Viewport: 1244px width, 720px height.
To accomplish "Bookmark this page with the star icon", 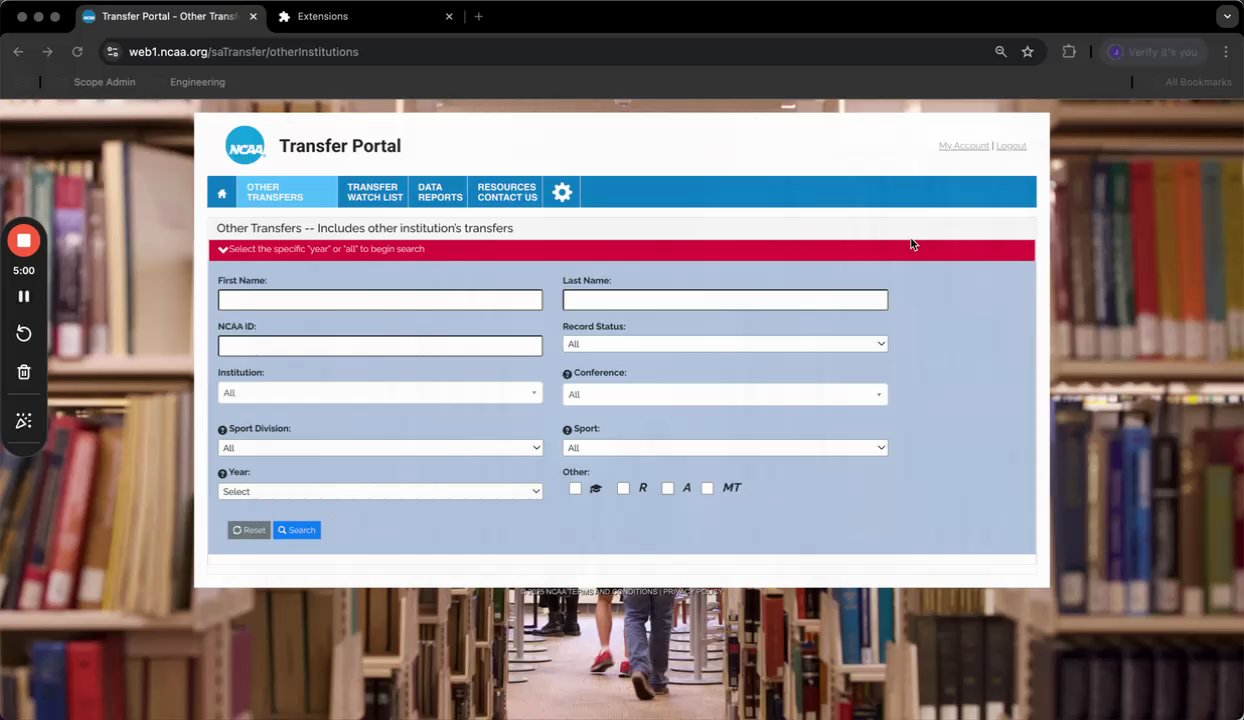I will tap(1027, 52).
